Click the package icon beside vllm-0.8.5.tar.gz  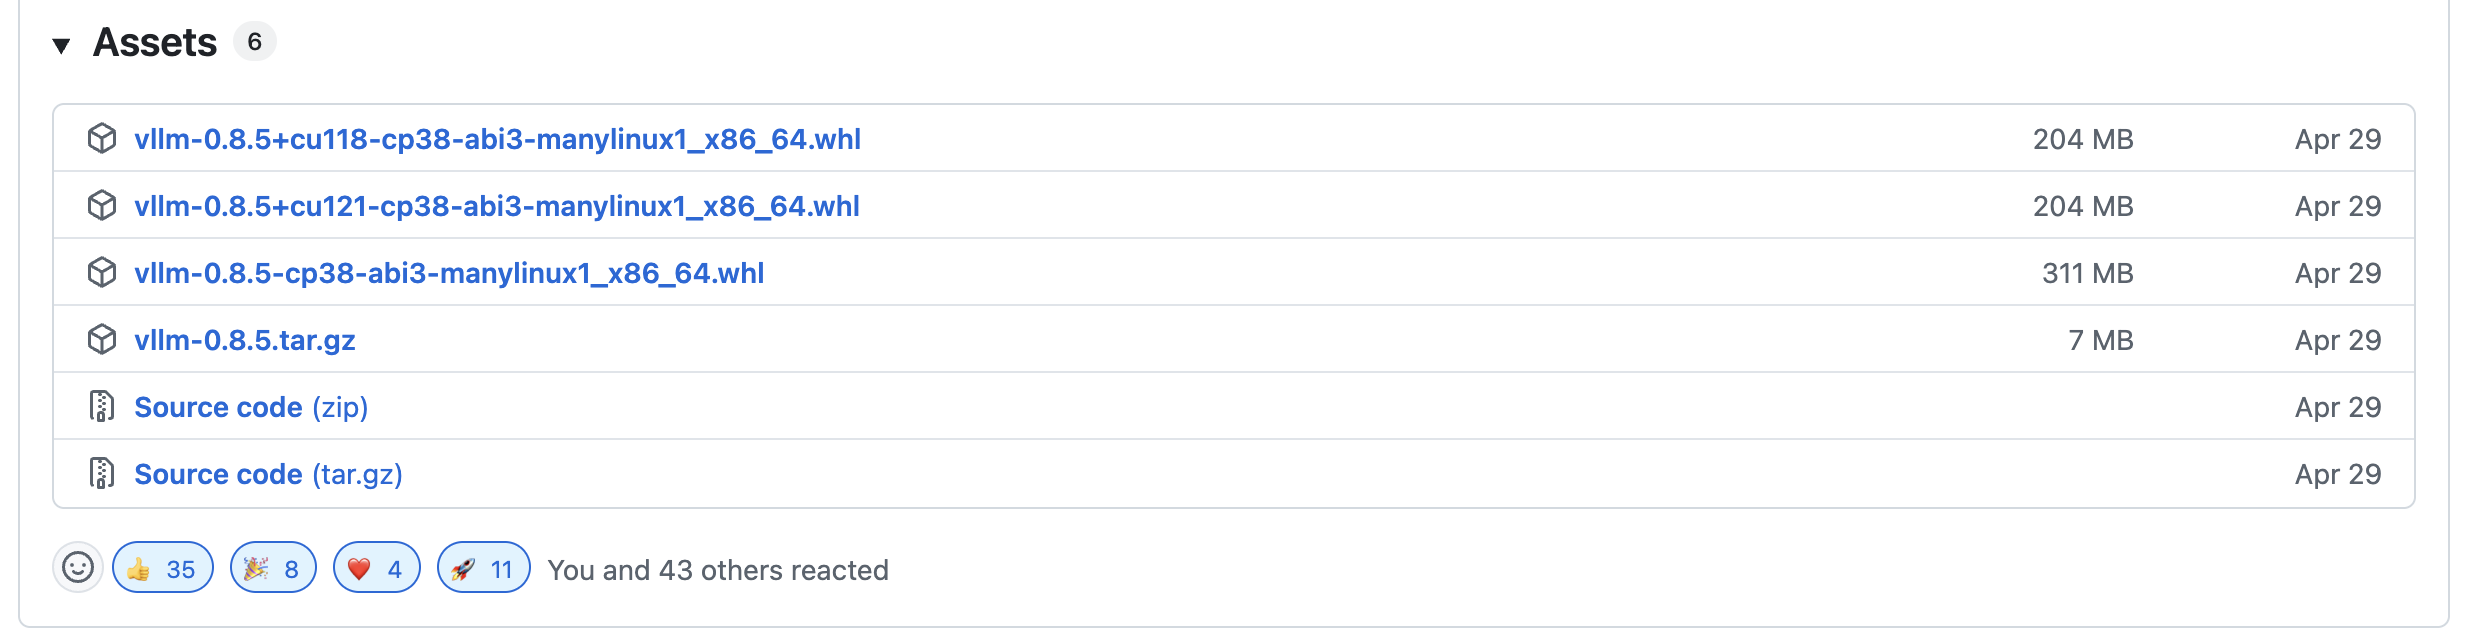[101, 340]
